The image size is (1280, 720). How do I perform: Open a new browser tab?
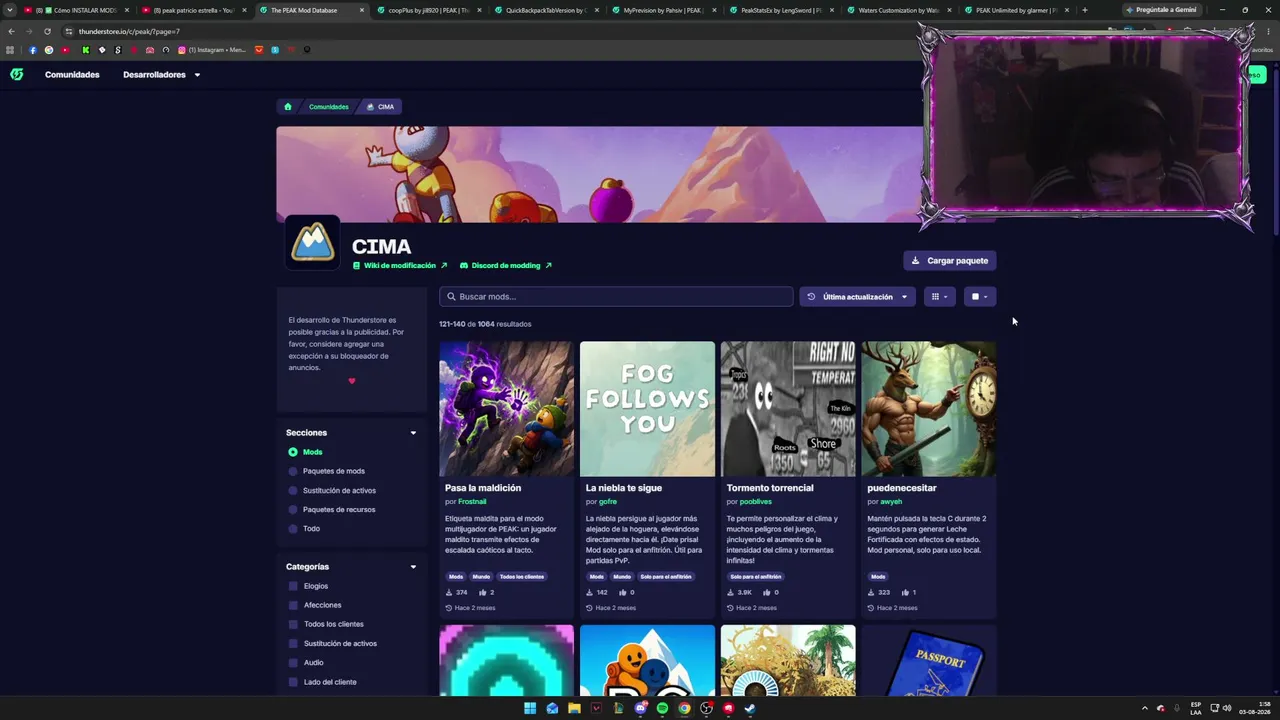pyautogui.click(x=1084, y=10)
